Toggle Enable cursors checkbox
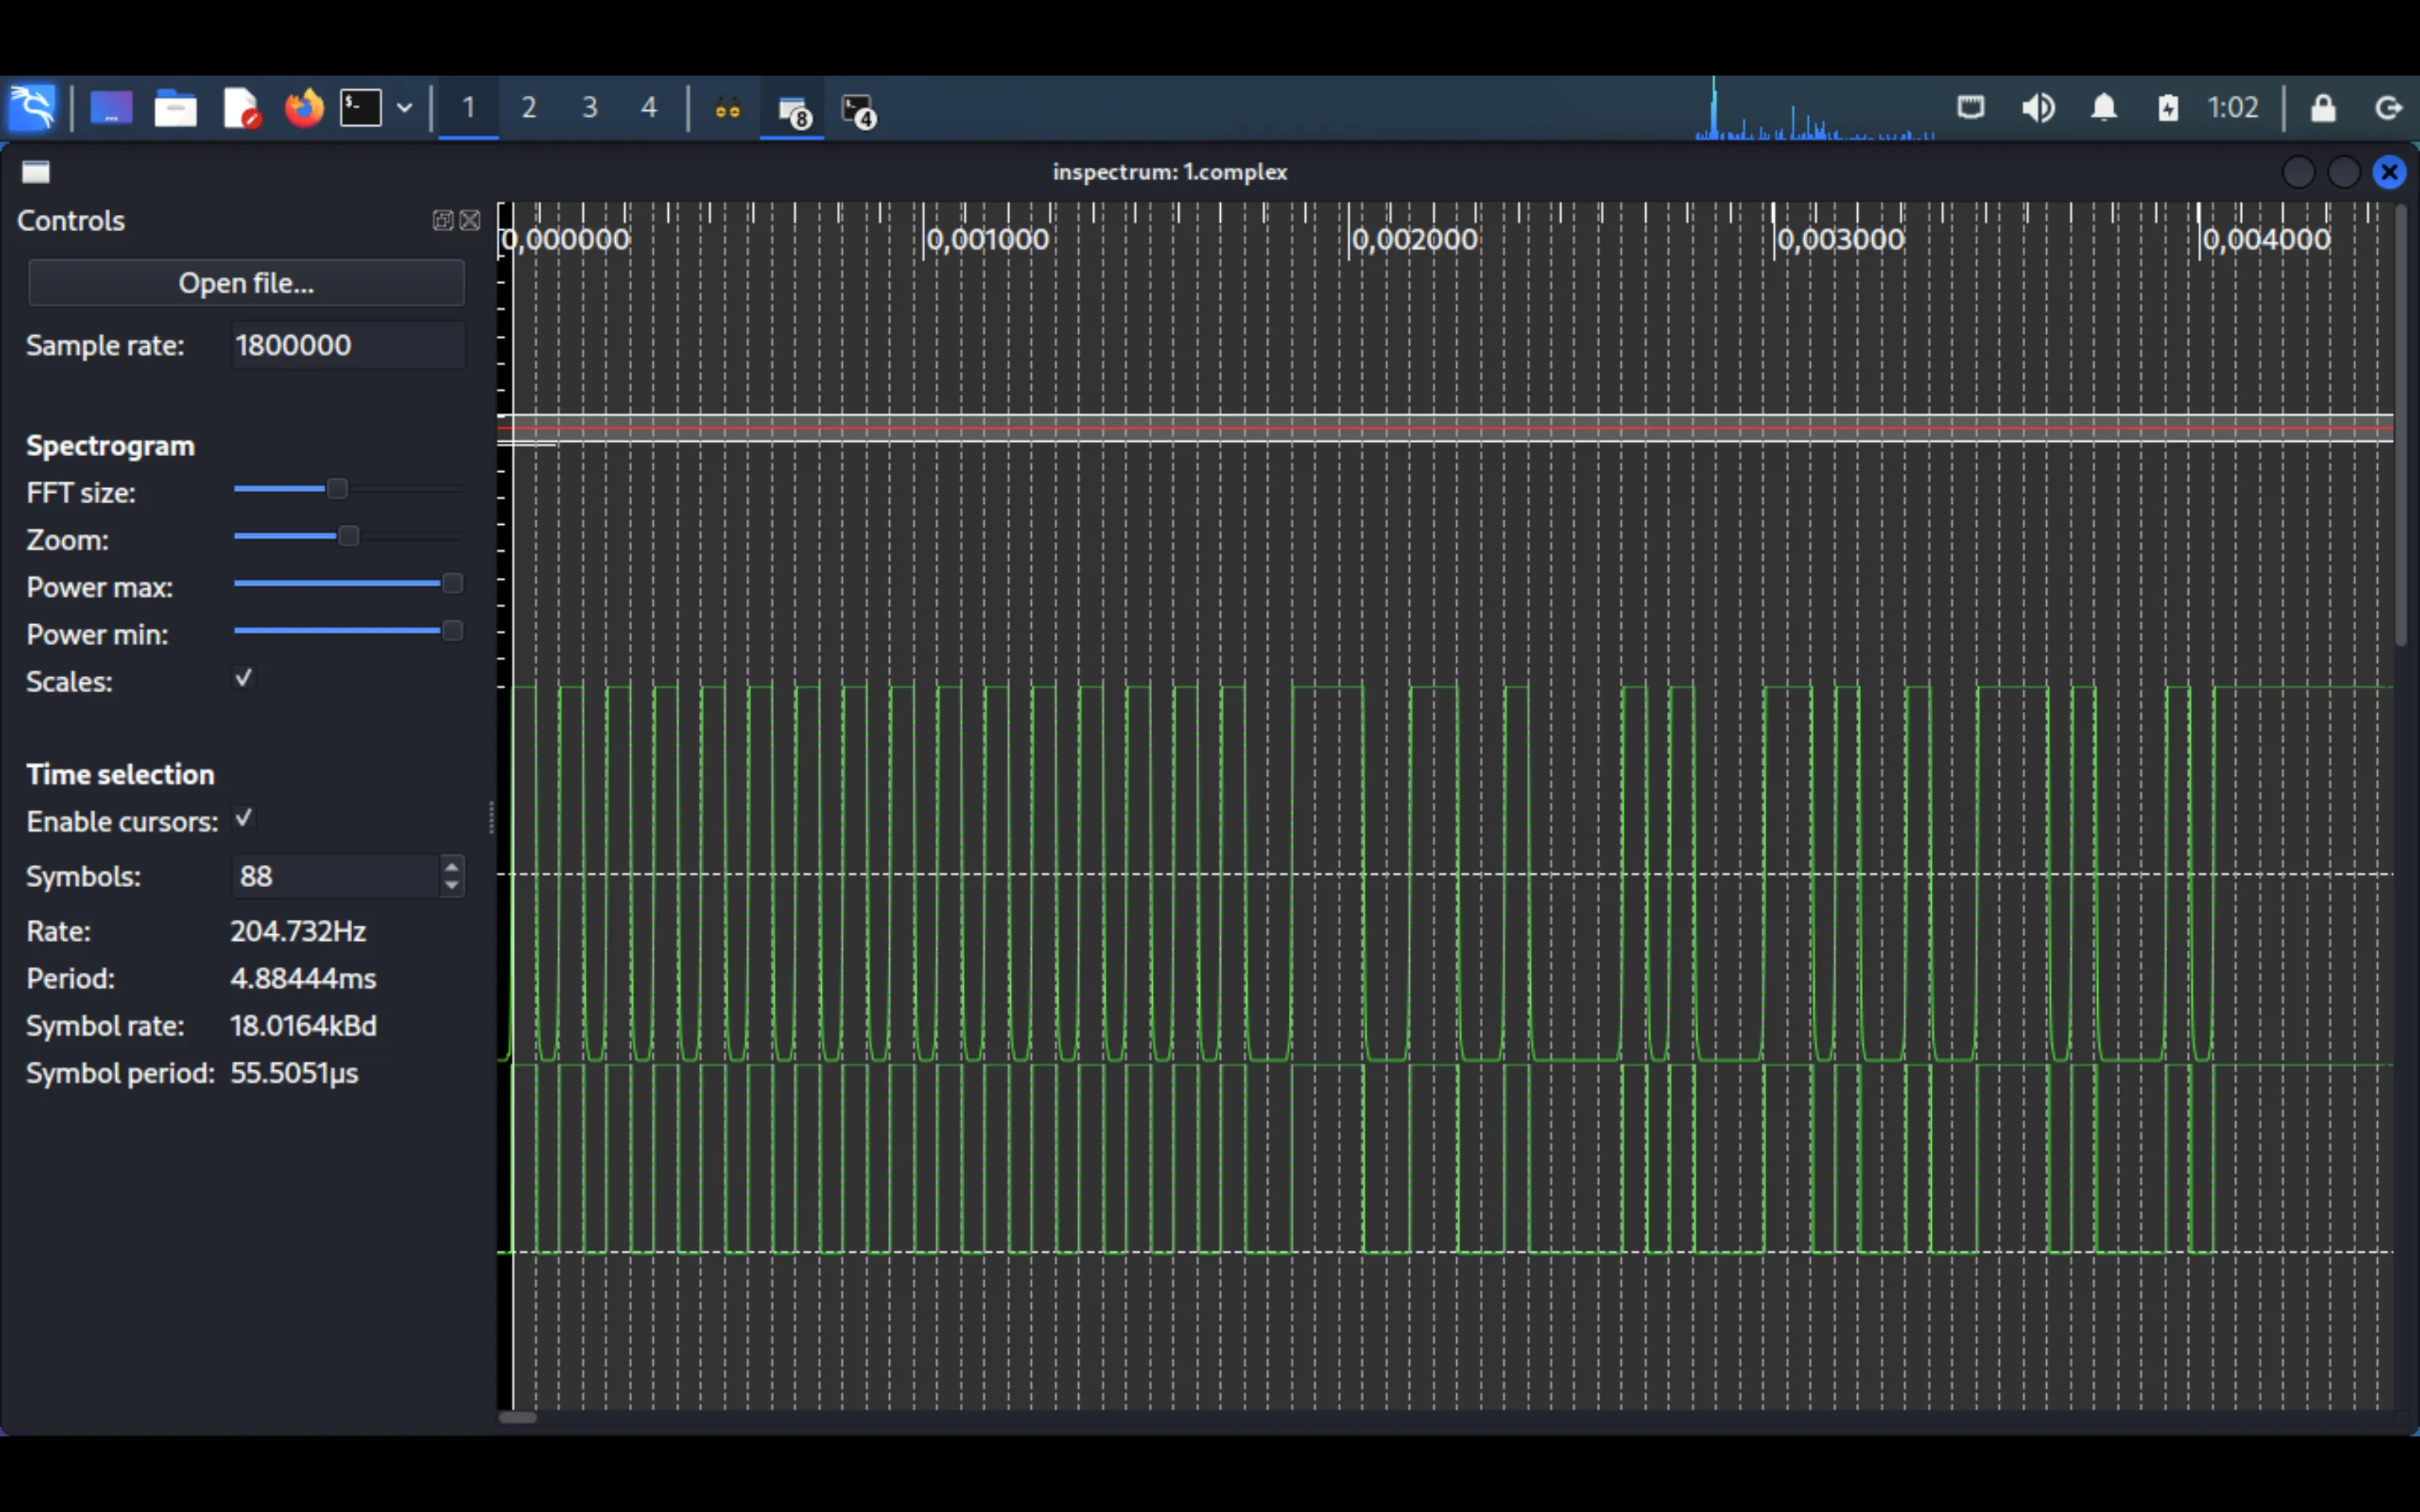The width and height of the screenshot is (2420, 1512). pos(244,819)
